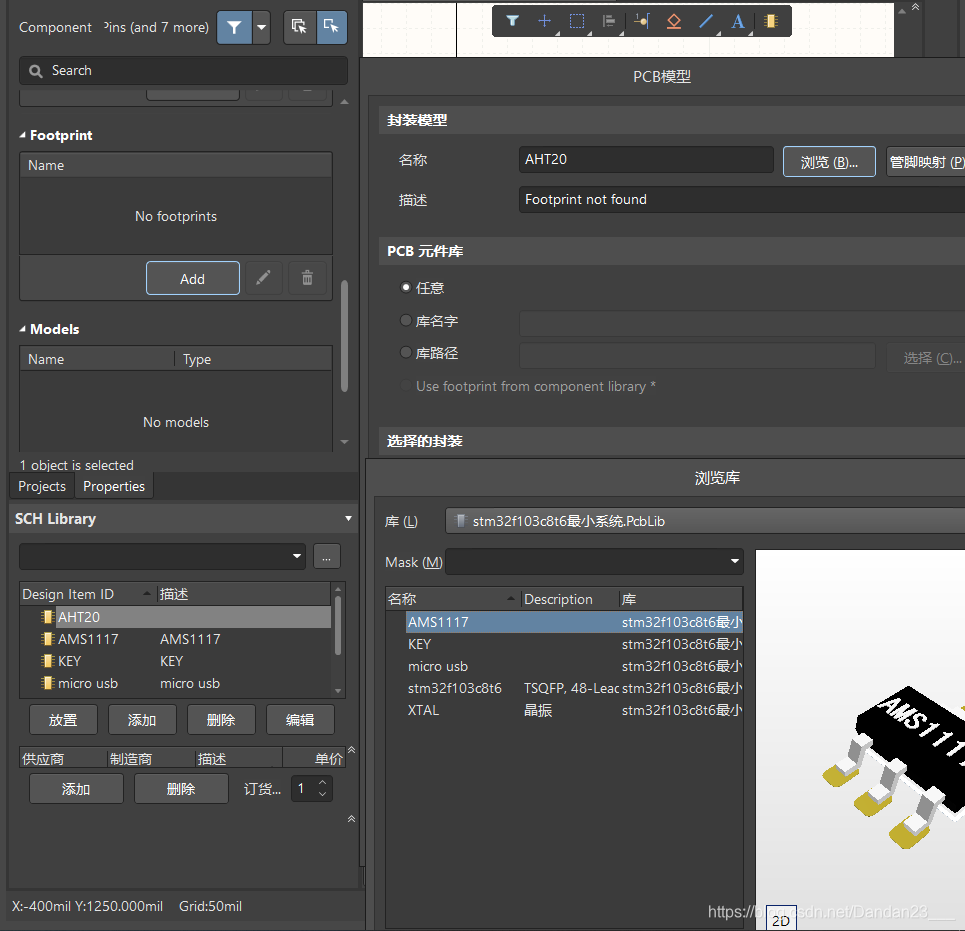Collapse the Footprint section
Screen dimensions: 965x931
(x=24, y=135)
